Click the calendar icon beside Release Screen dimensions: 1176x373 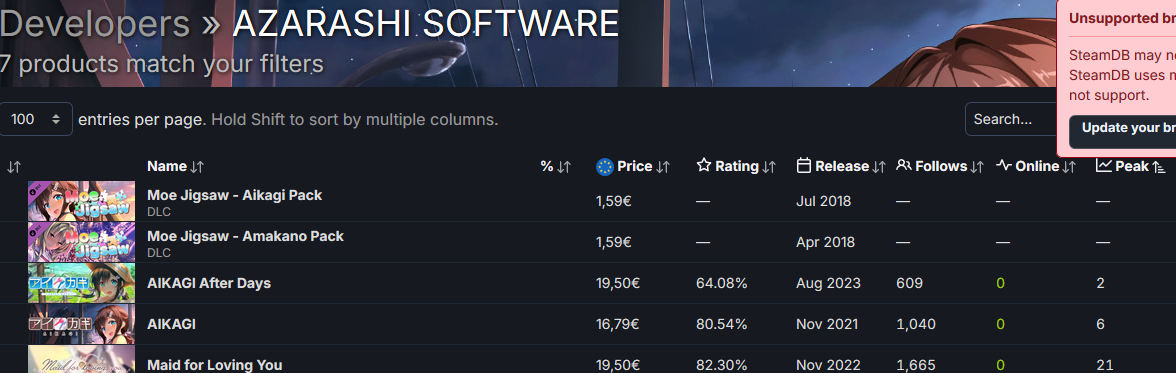[804, 166]
